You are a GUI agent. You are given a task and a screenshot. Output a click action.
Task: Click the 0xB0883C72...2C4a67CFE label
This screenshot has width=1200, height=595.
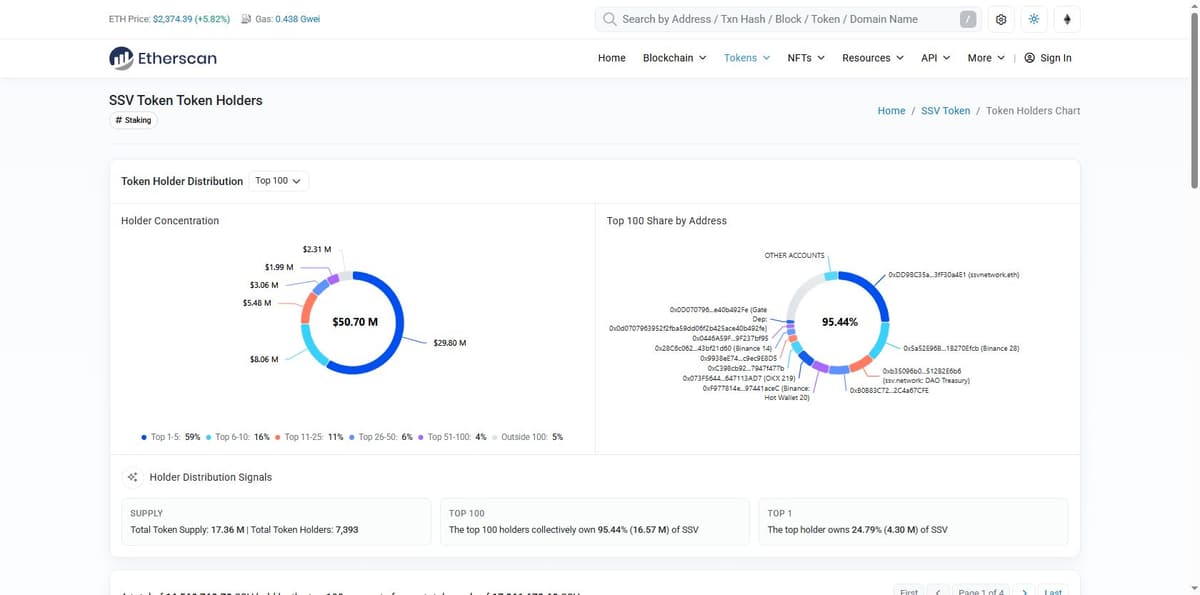tap(889, 391)
